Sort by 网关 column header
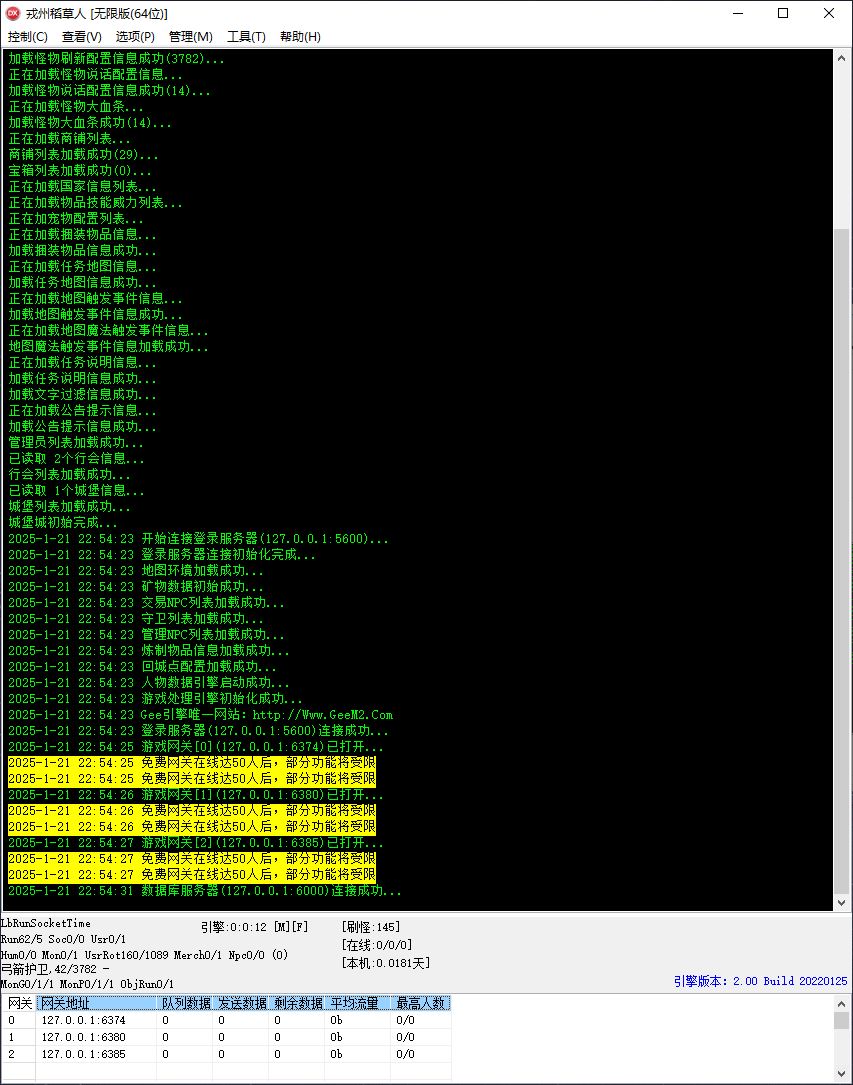 click(19, 1003)
